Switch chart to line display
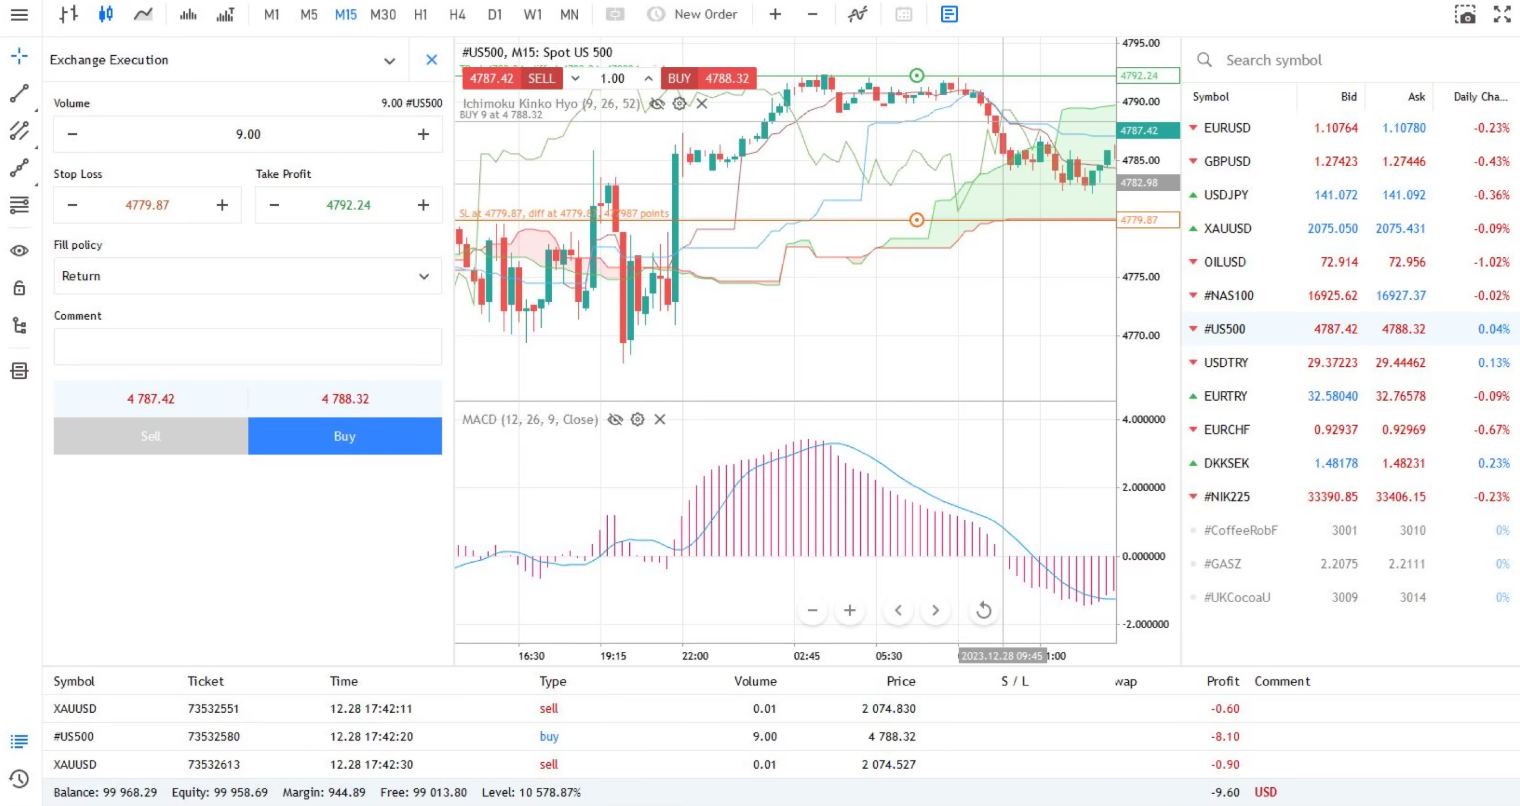This screenshot has height=806, width=1520. coord(144,14)
